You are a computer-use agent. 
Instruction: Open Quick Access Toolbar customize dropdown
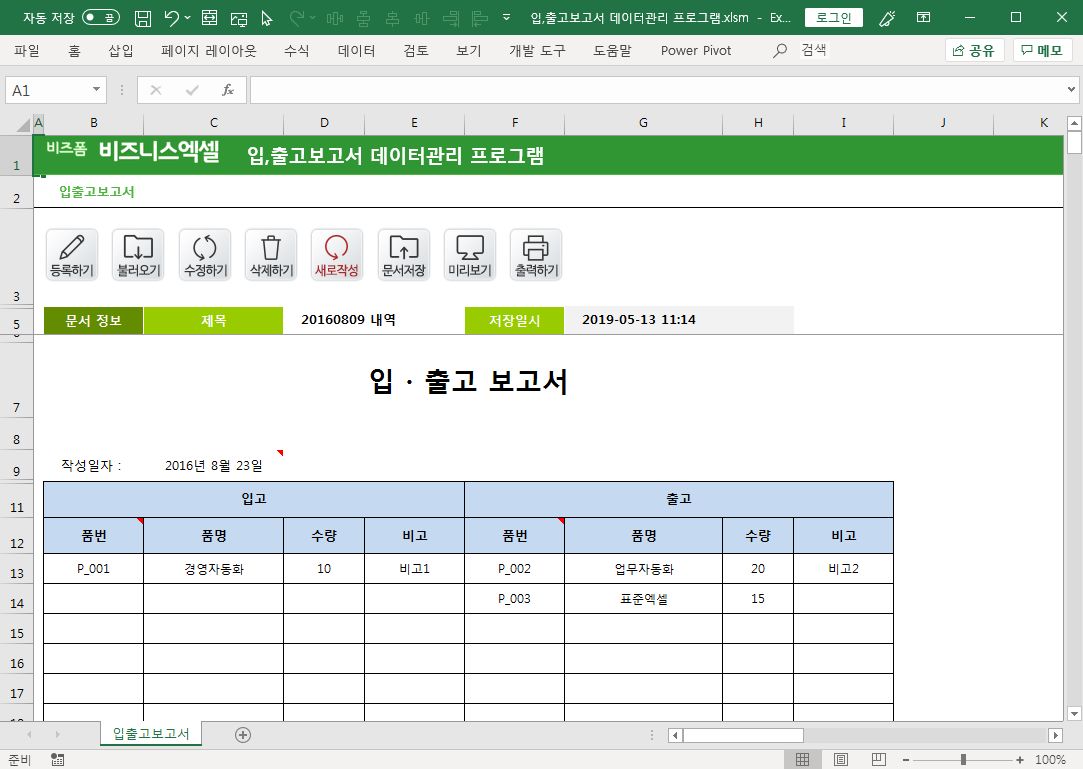[507, 18]
